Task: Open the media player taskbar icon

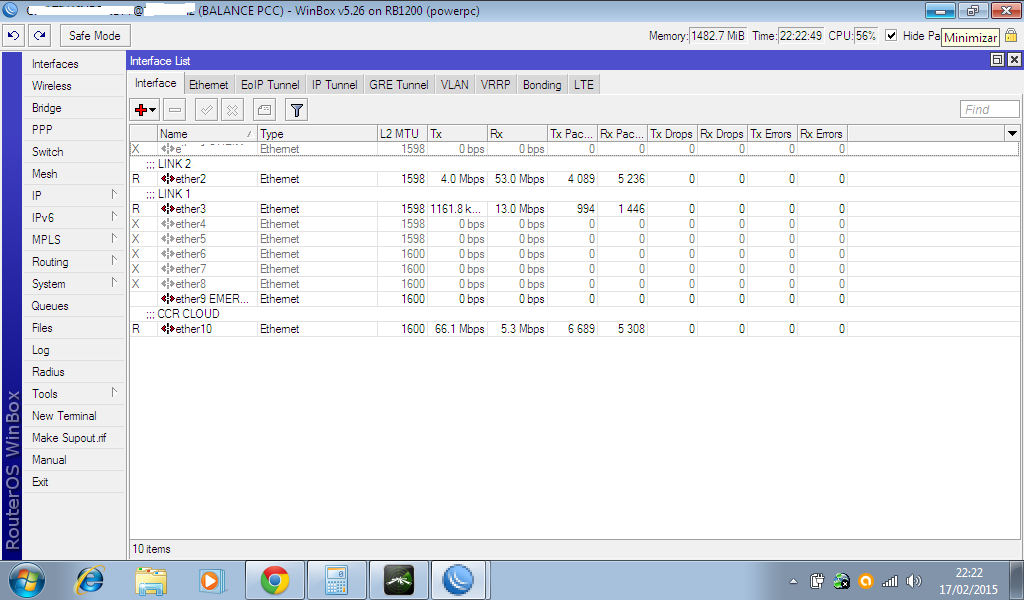Action: click(x=211, y=580)
